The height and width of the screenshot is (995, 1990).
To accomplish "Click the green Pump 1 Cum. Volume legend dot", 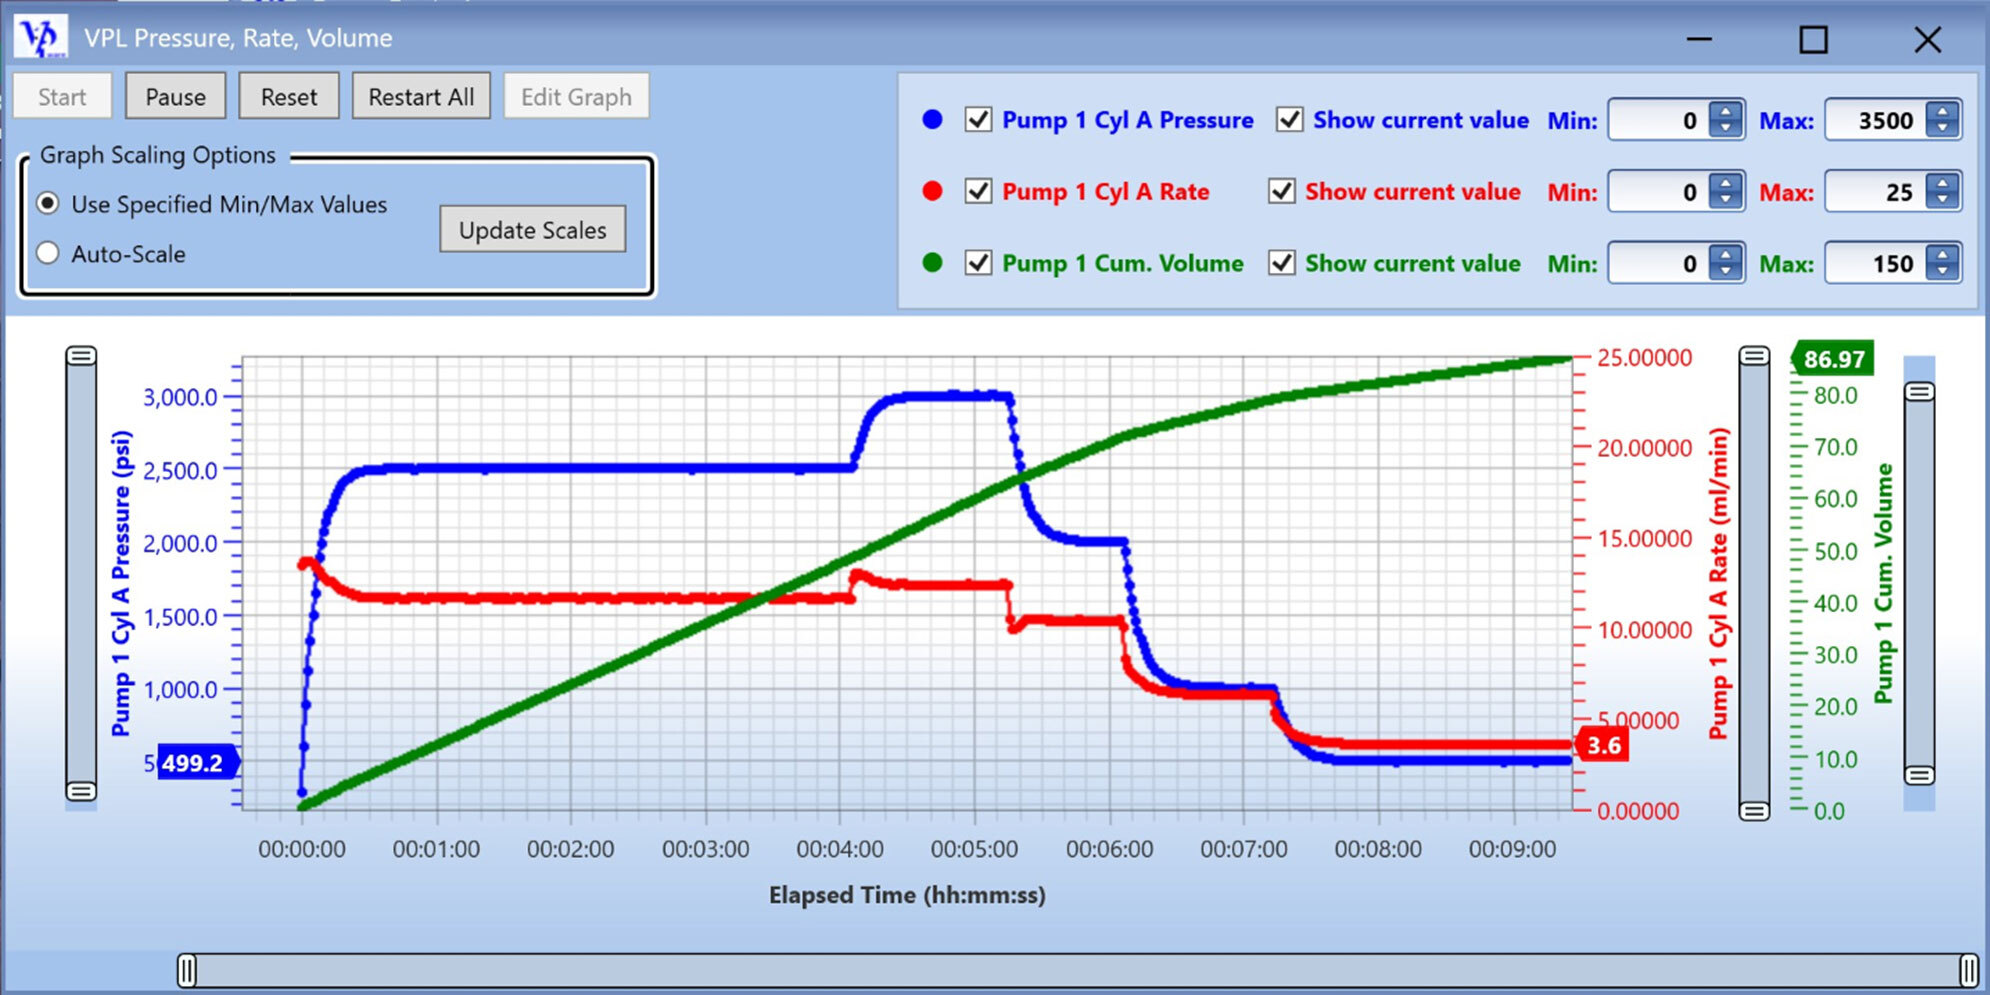I will coord(932,263).
